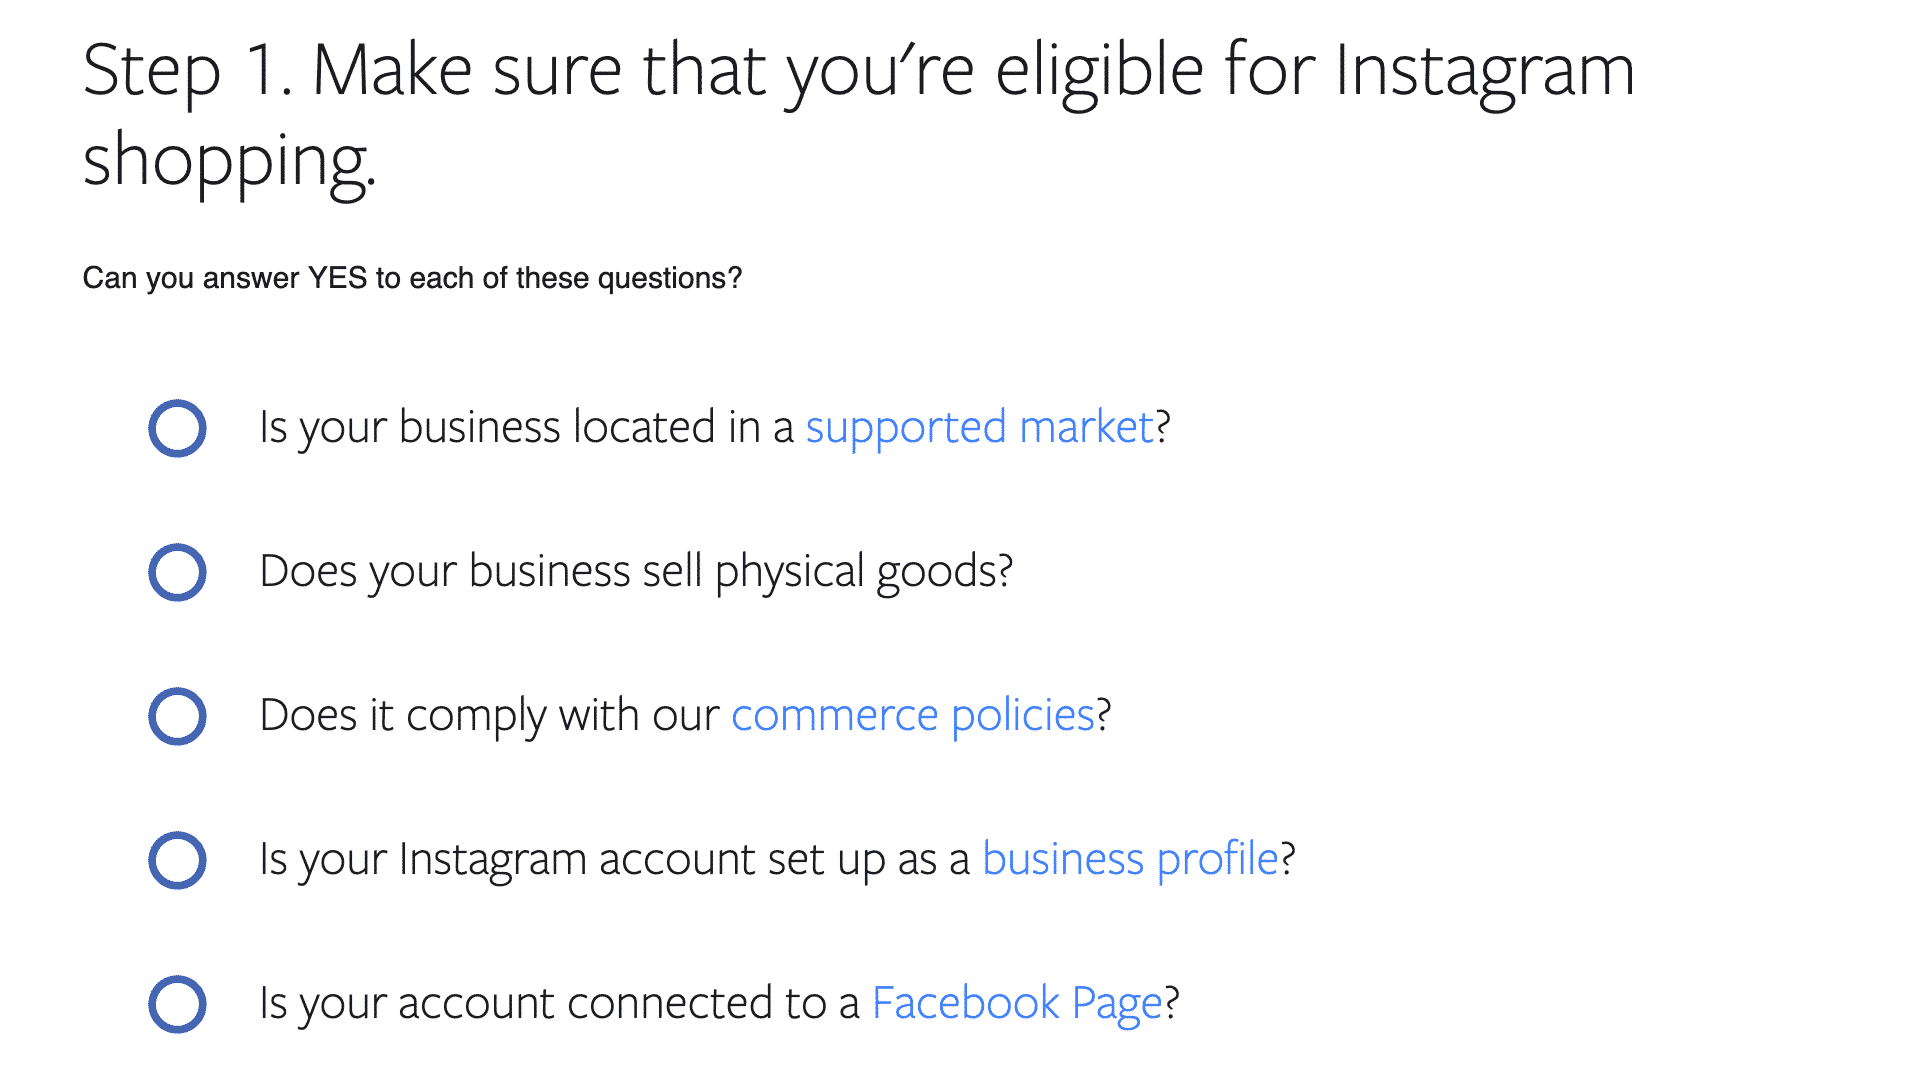This screenshot has width=1932, height=1088.
Task: Click the 'Can you answer YES' subtitle
Action: (224, 278)
